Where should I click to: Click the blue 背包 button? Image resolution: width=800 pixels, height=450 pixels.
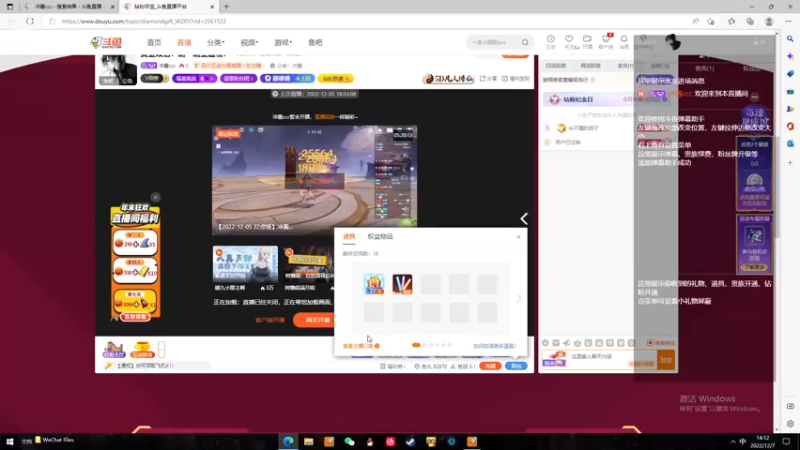(x=516, y=366)
